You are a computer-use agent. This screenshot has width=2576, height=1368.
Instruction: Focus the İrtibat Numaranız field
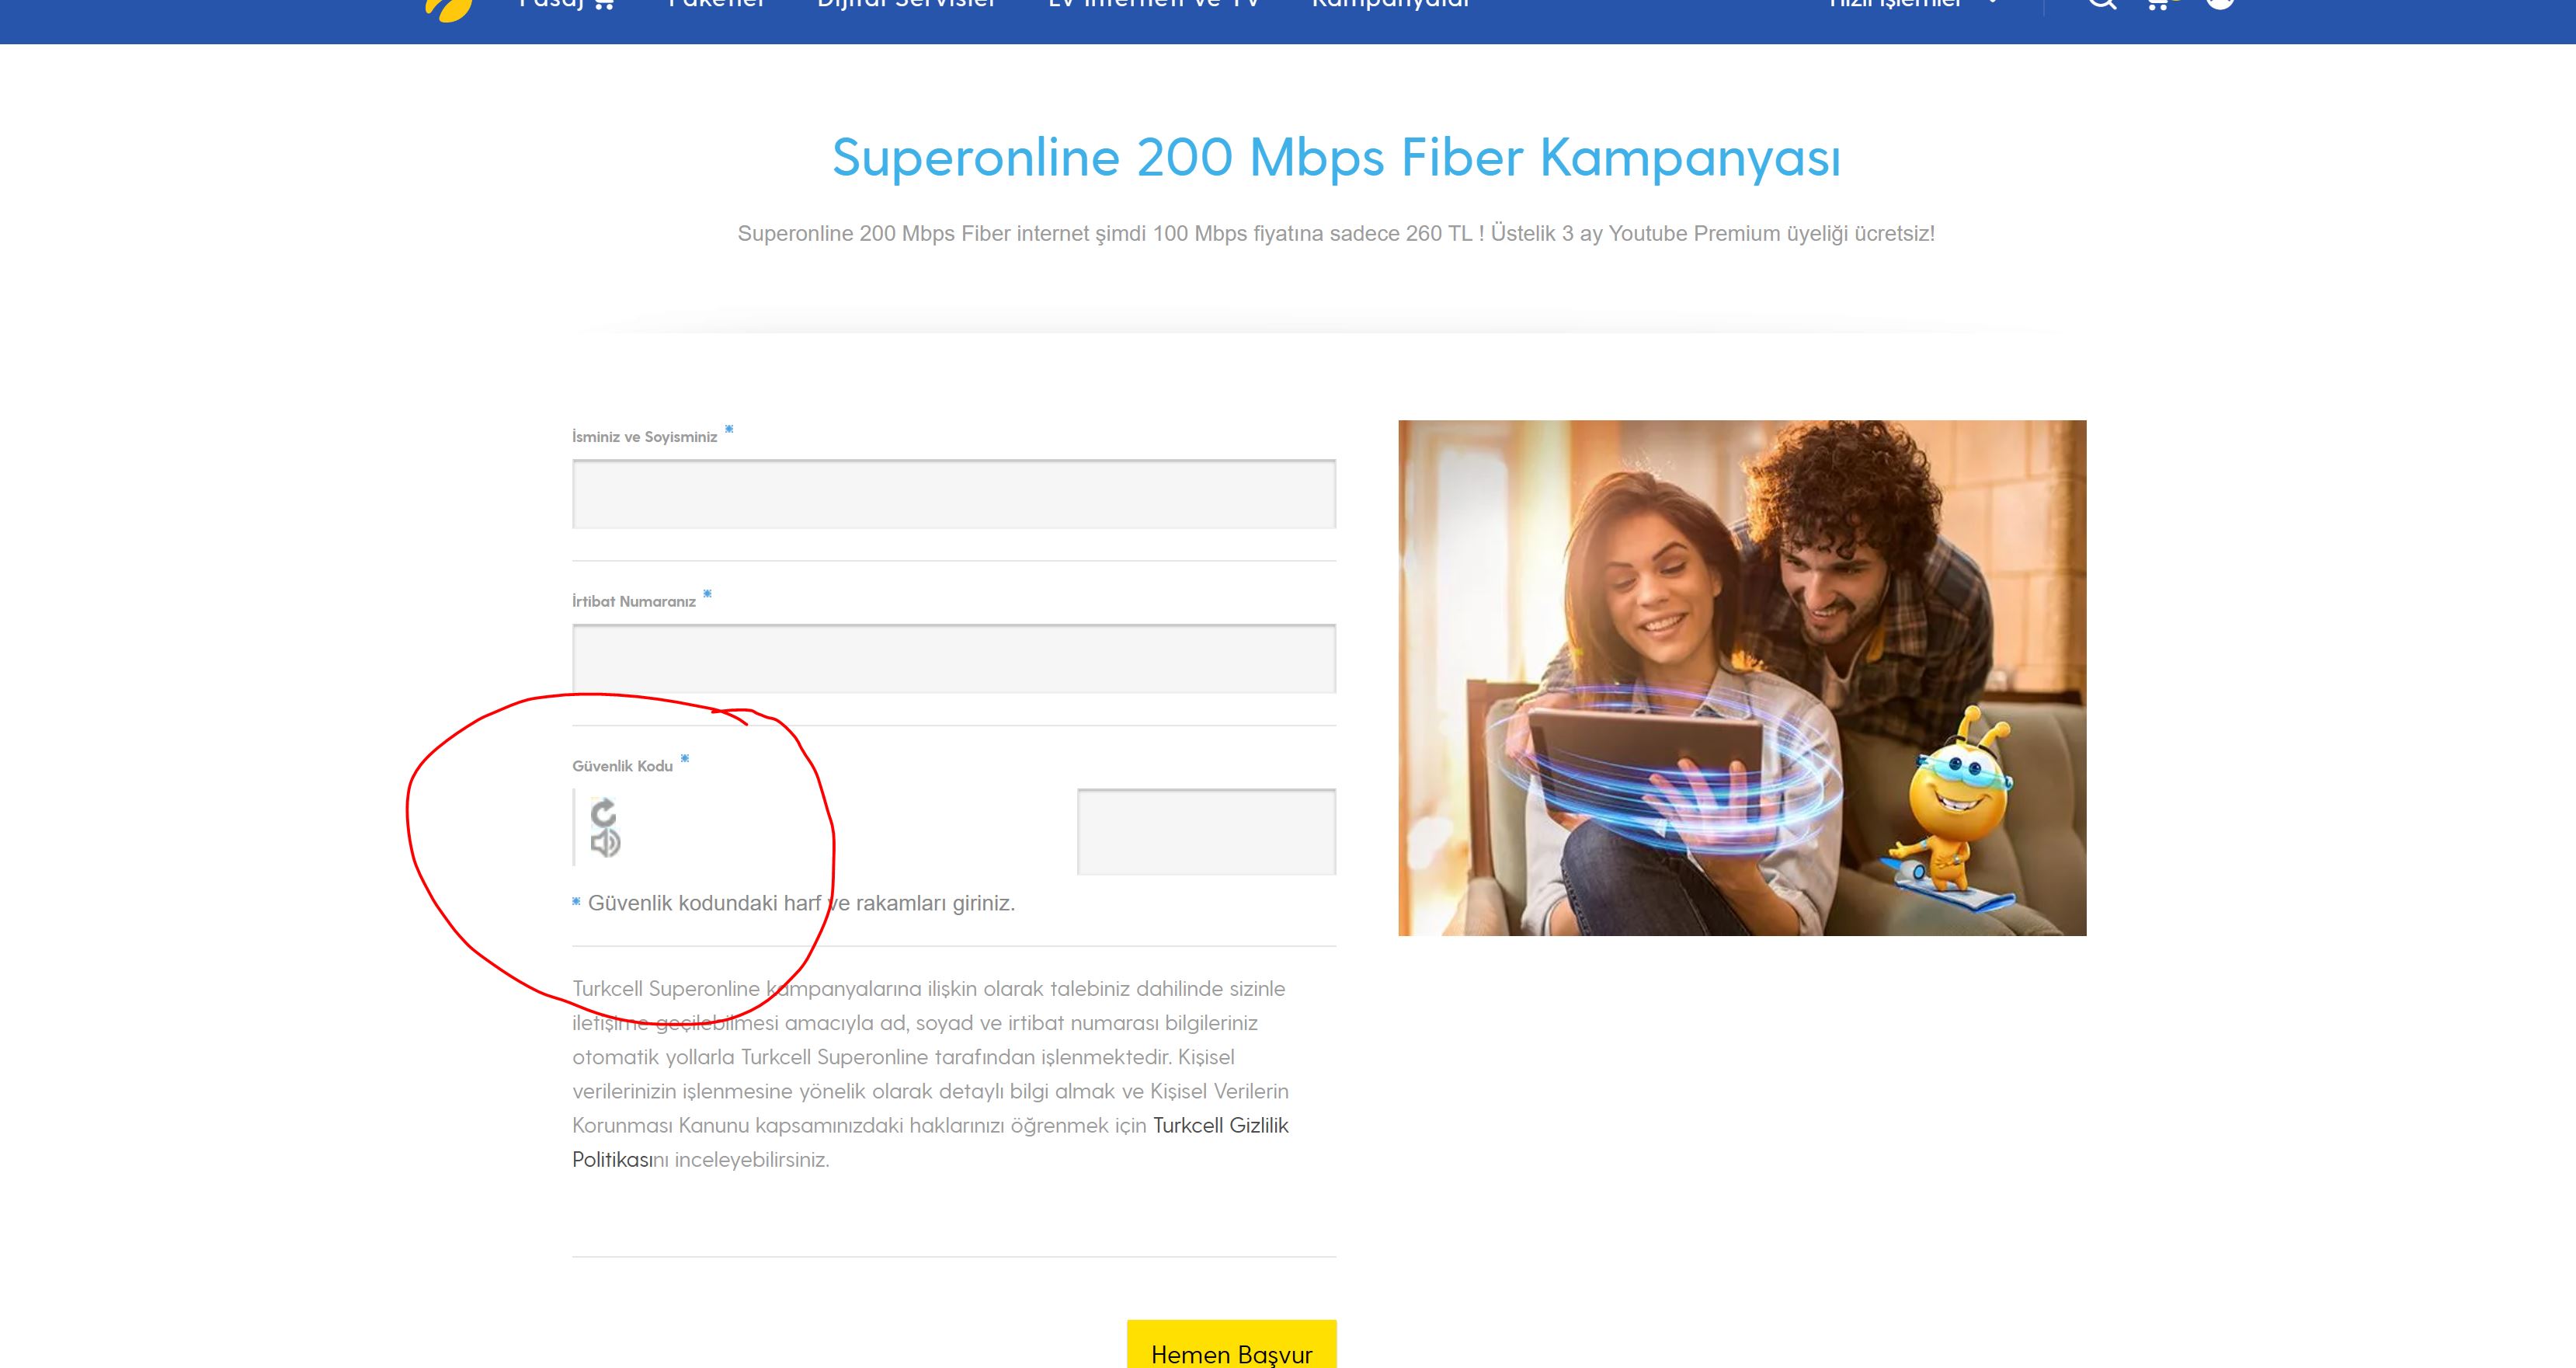[954, 659]
